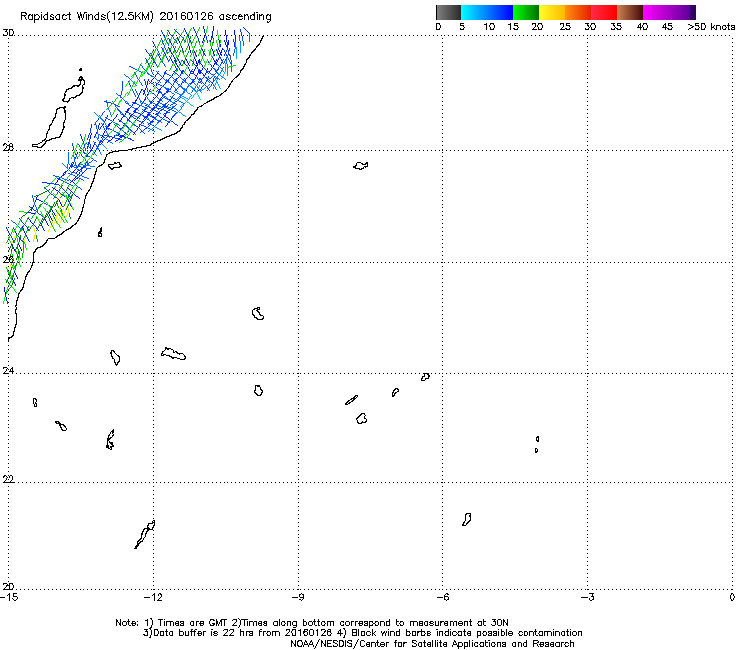Click the gray 0-5 knots color swatch

click(x=448, y=12)
